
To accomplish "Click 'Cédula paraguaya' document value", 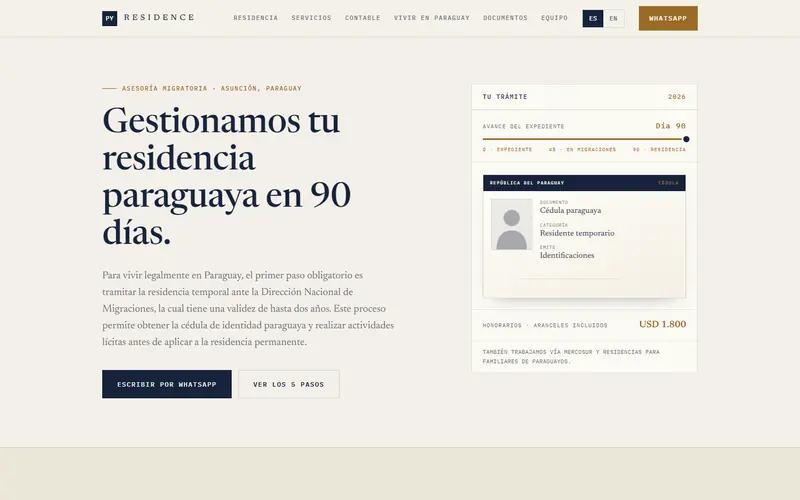I will pyautogui.click(x=570, y=210).
